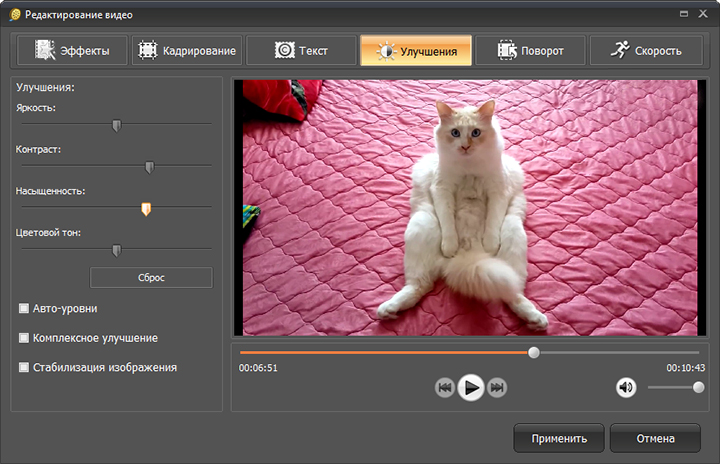Select the Улучшения tab

(415, 50)
